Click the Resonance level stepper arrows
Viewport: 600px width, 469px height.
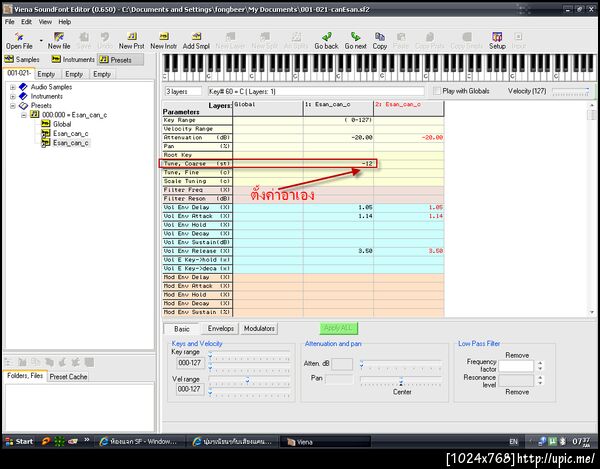pos(540,381)
